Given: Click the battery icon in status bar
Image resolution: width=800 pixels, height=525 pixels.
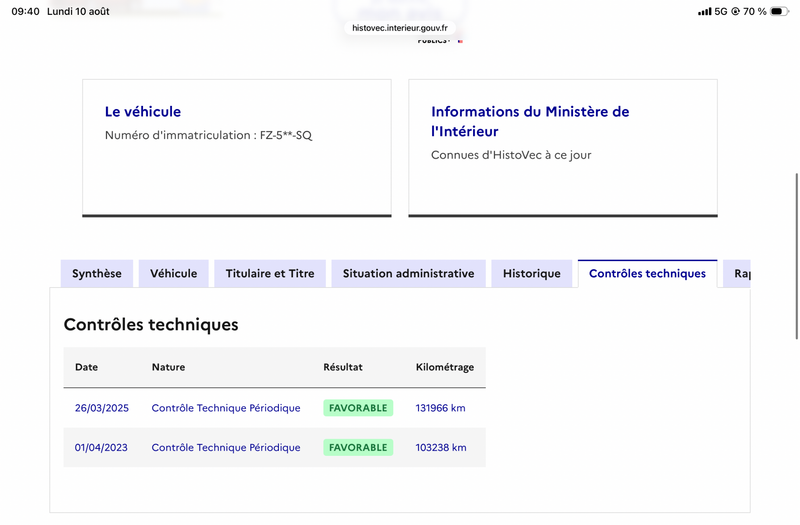Looking at the screenshot, I should click(779, 11).
